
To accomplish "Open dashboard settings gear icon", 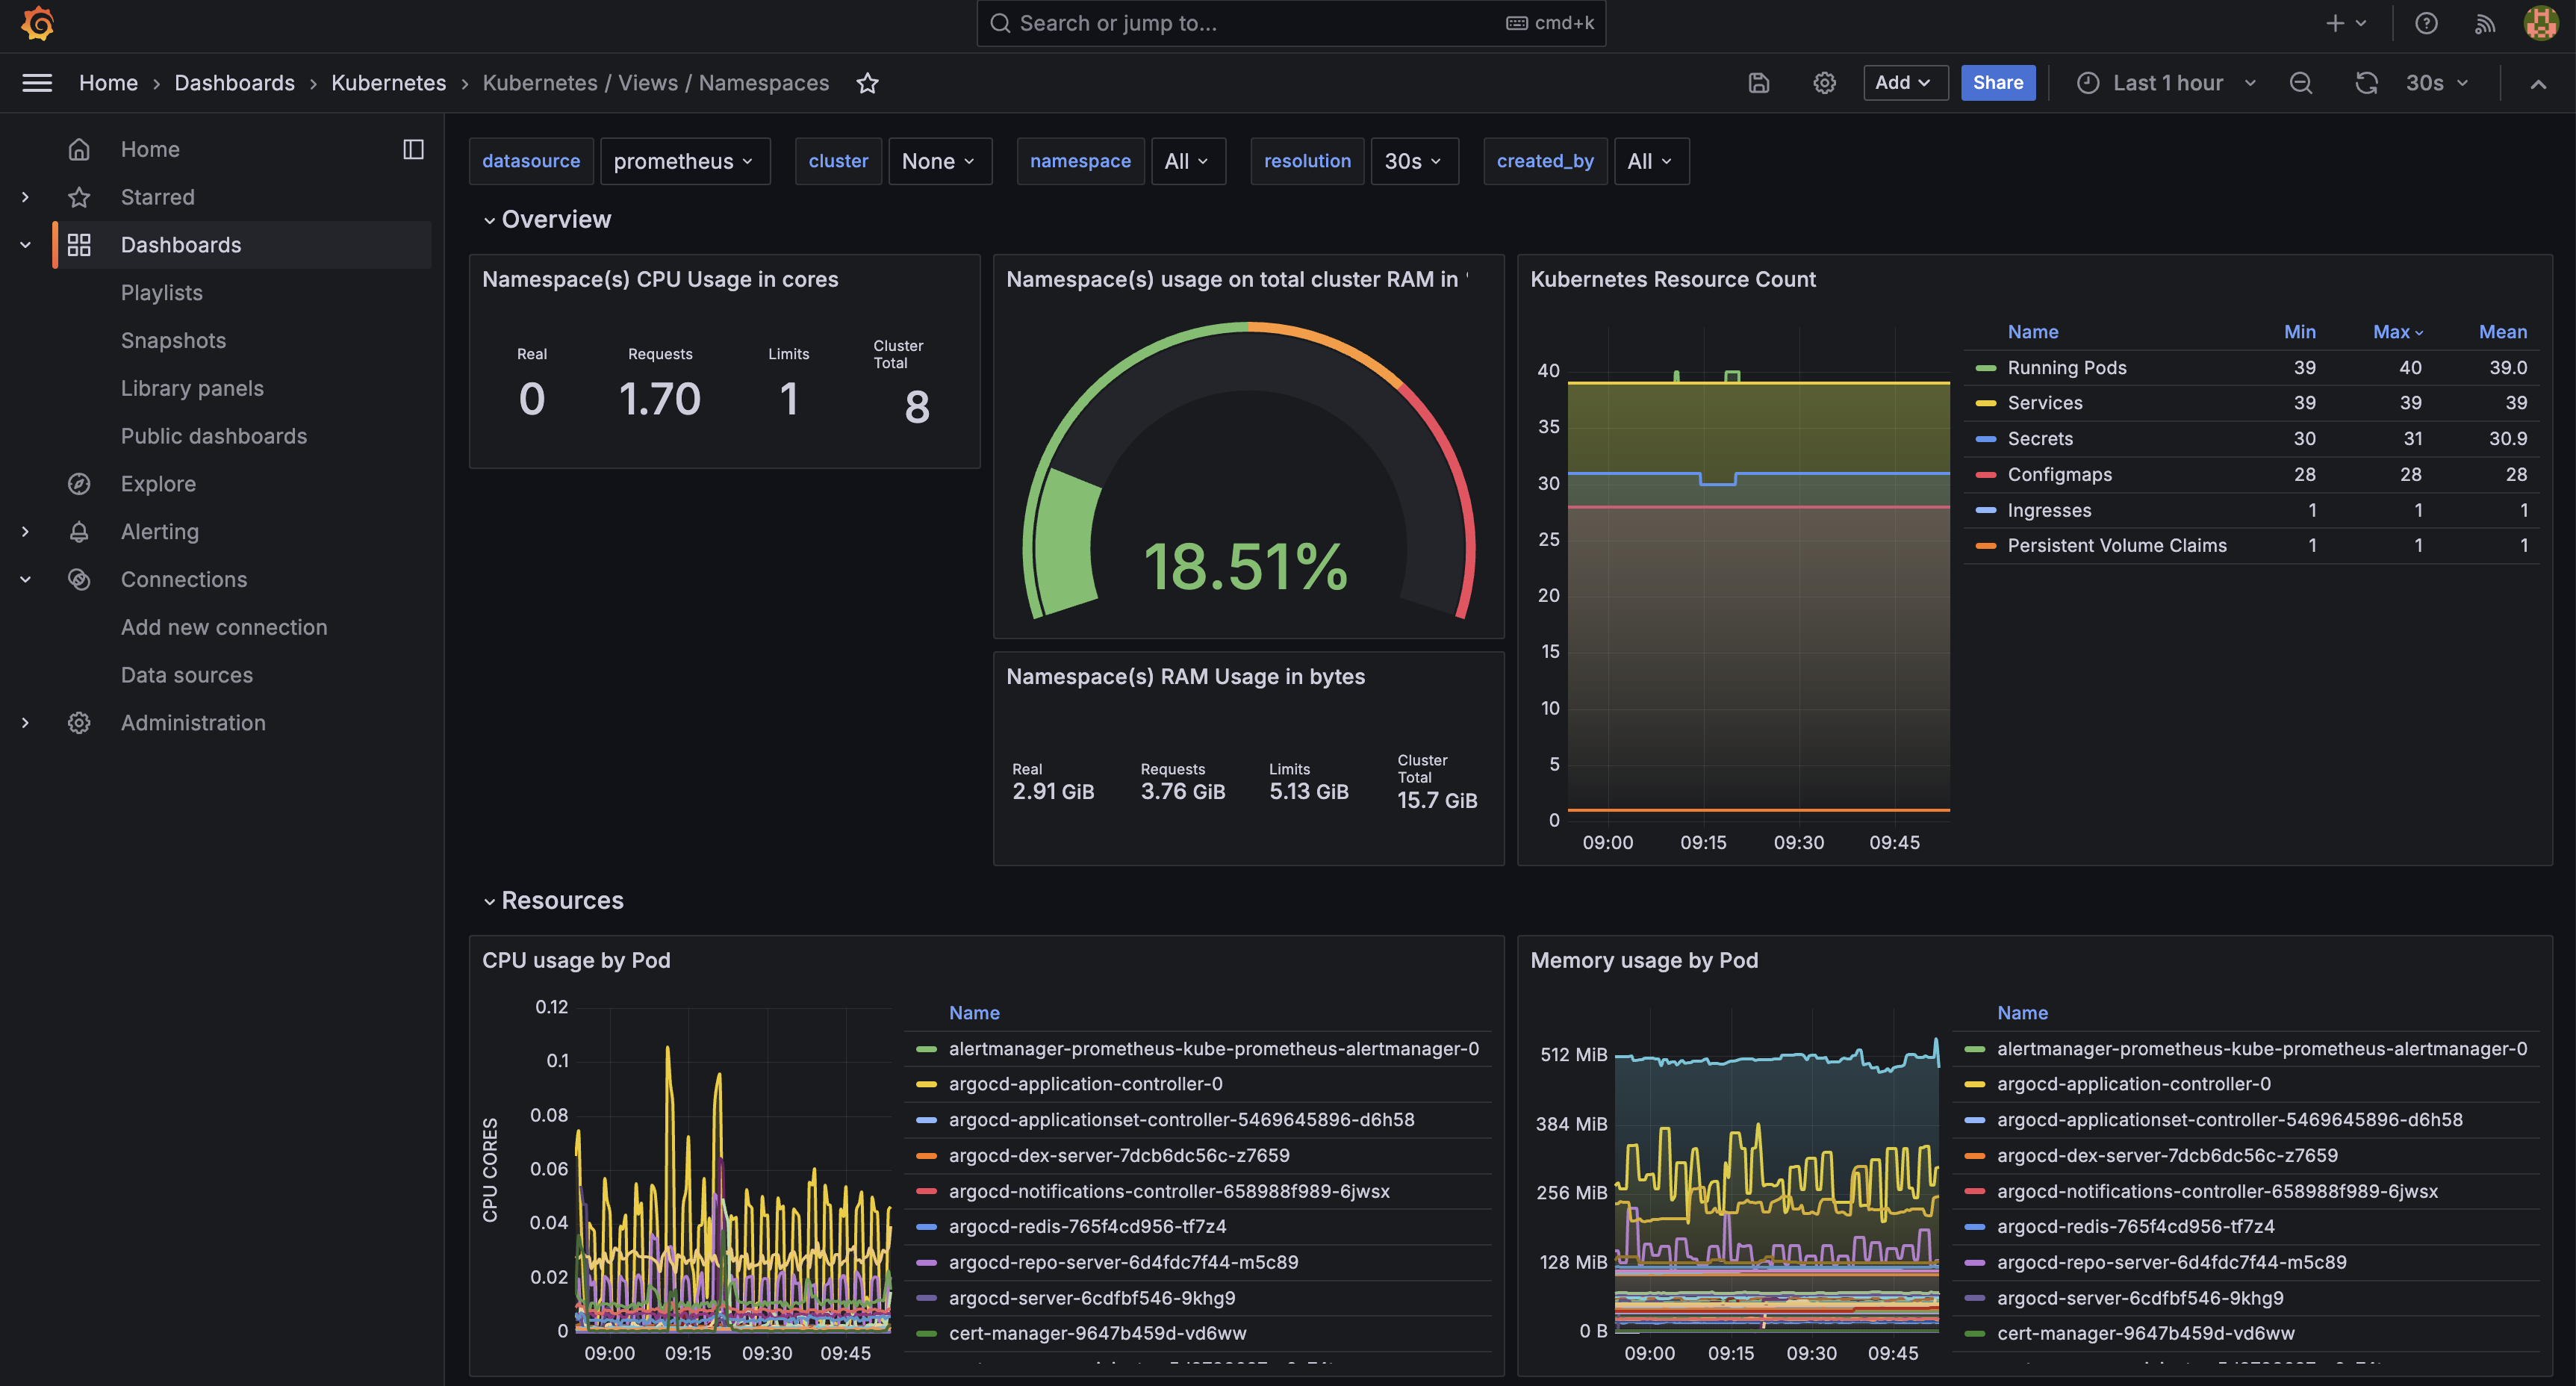I will tap(1824, 83).
